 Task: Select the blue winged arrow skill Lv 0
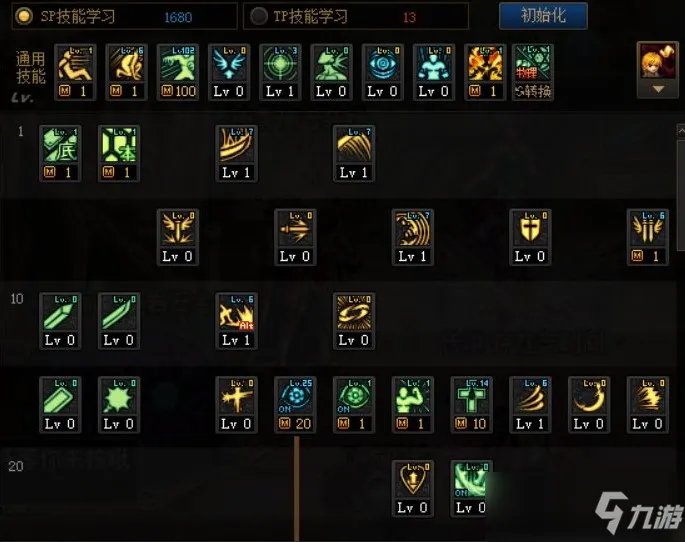(229, 72)
